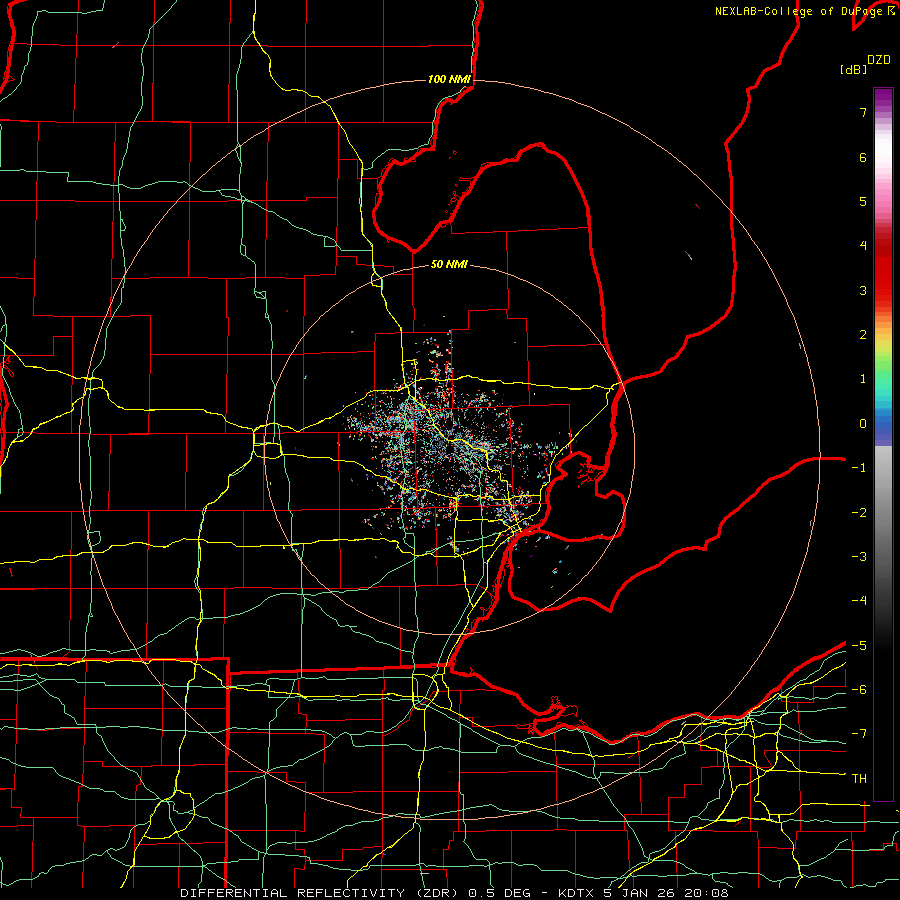
Task: Click the -2 dB scale label
Action: 859,513
